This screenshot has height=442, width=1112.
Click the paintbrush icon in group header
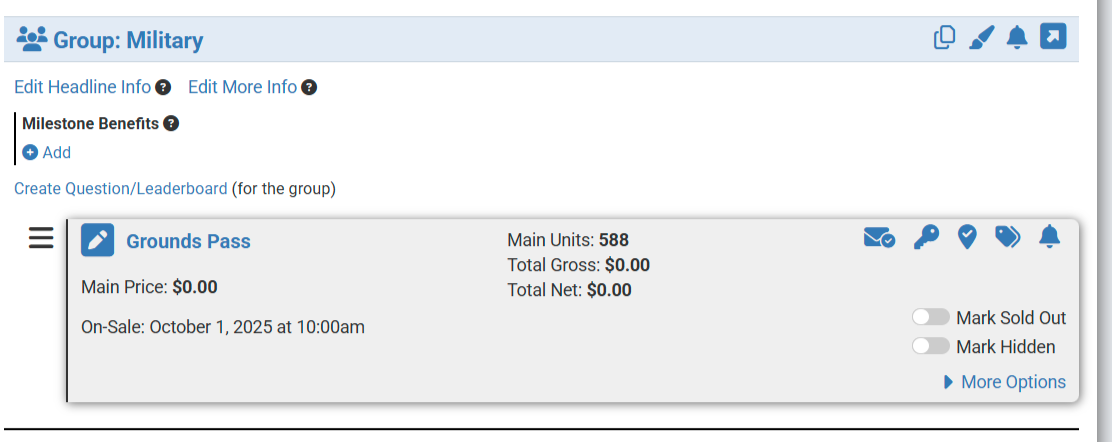point(982,38)
